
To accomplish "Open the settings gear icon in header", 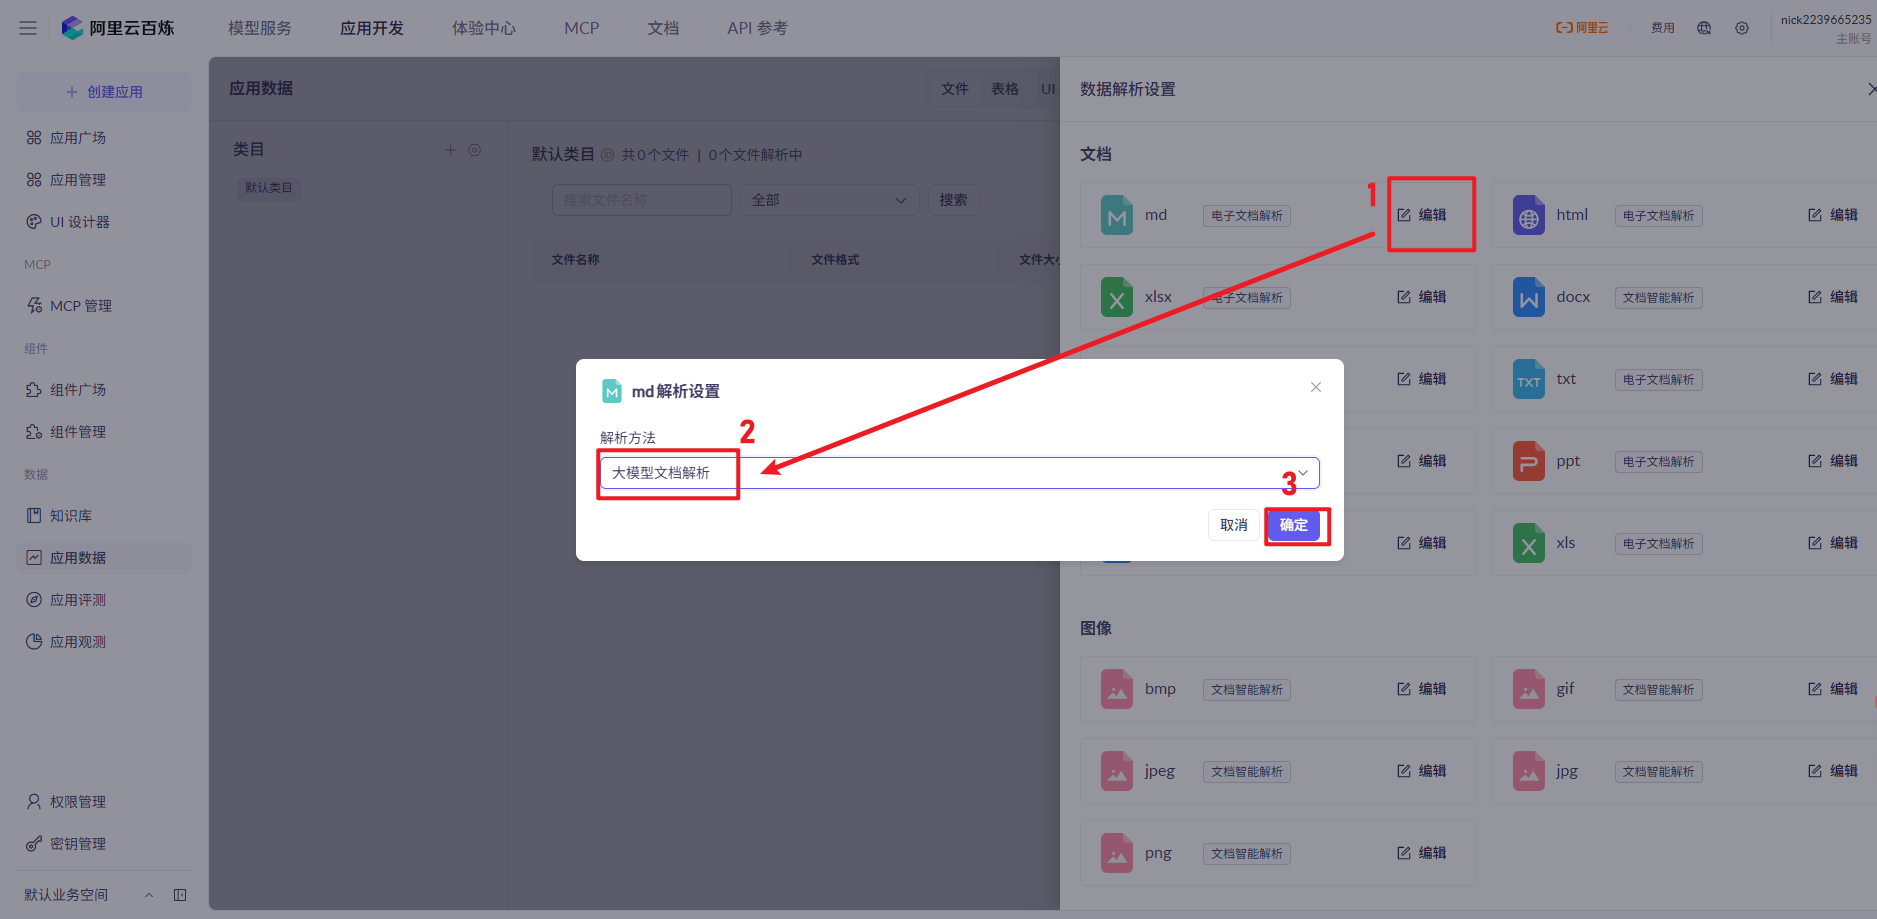I will pos(1742,28).
